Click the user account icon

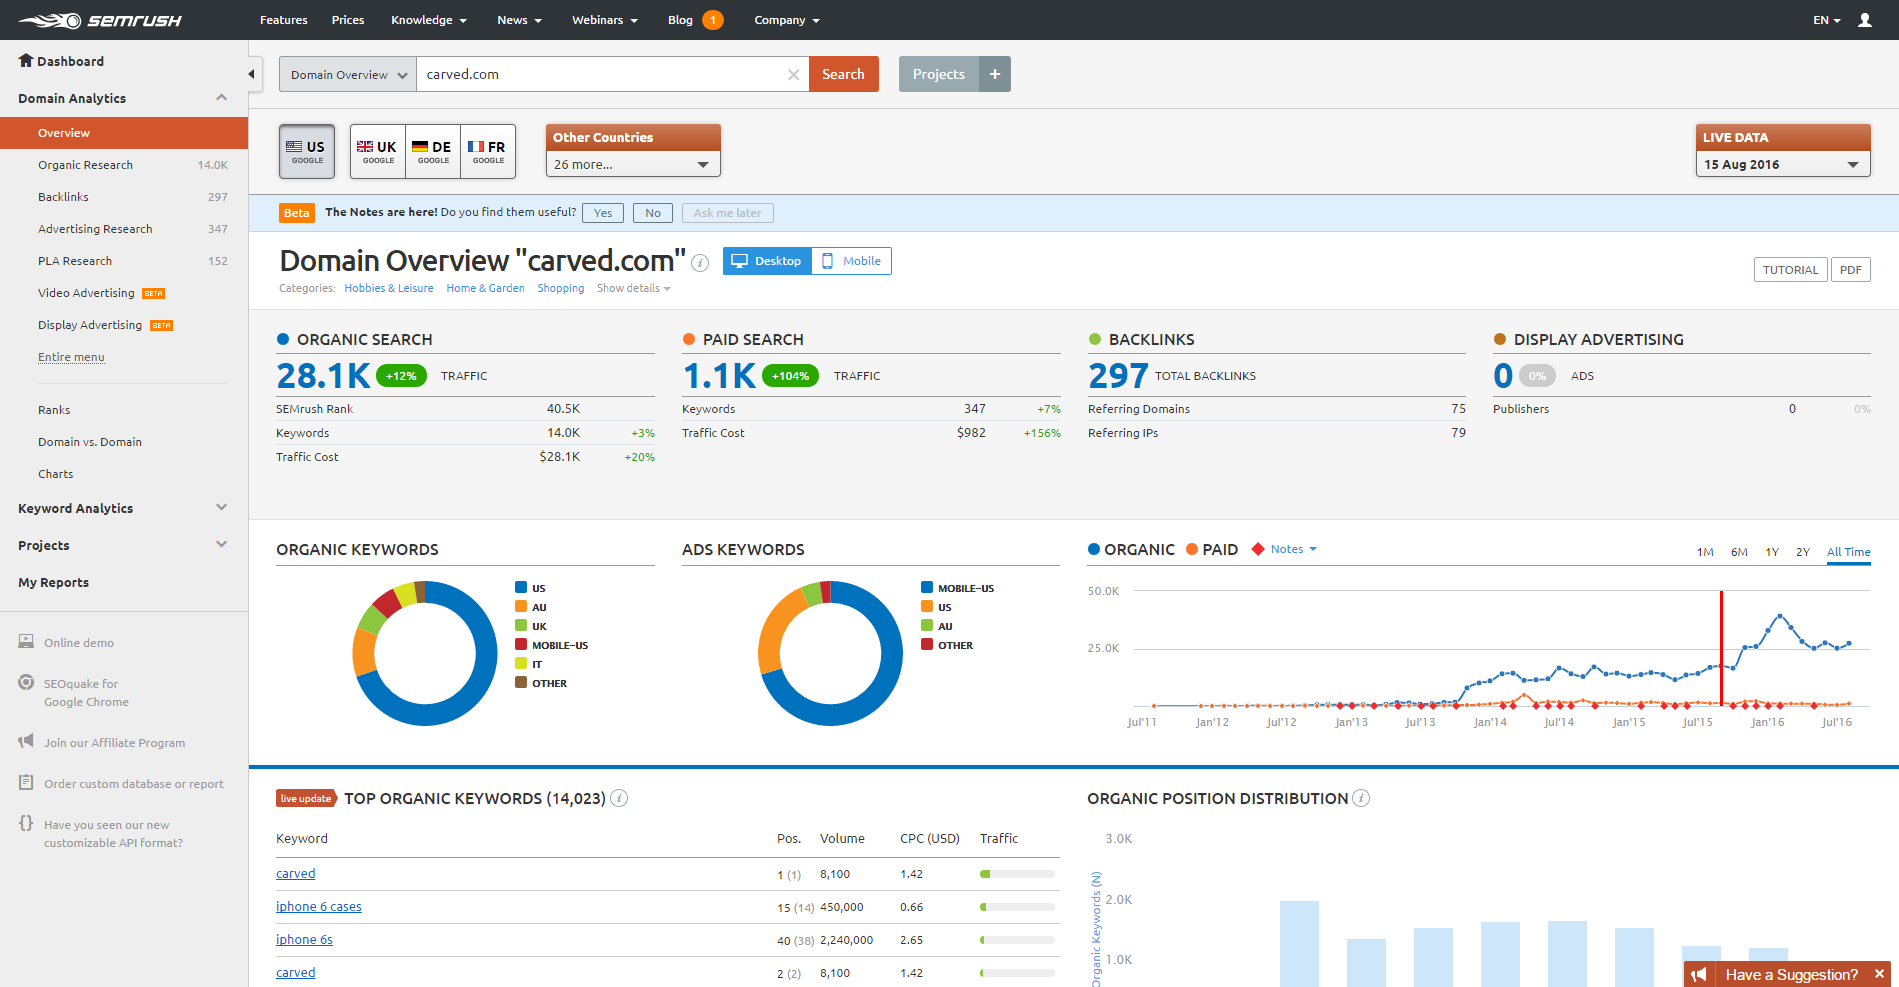1865,20
